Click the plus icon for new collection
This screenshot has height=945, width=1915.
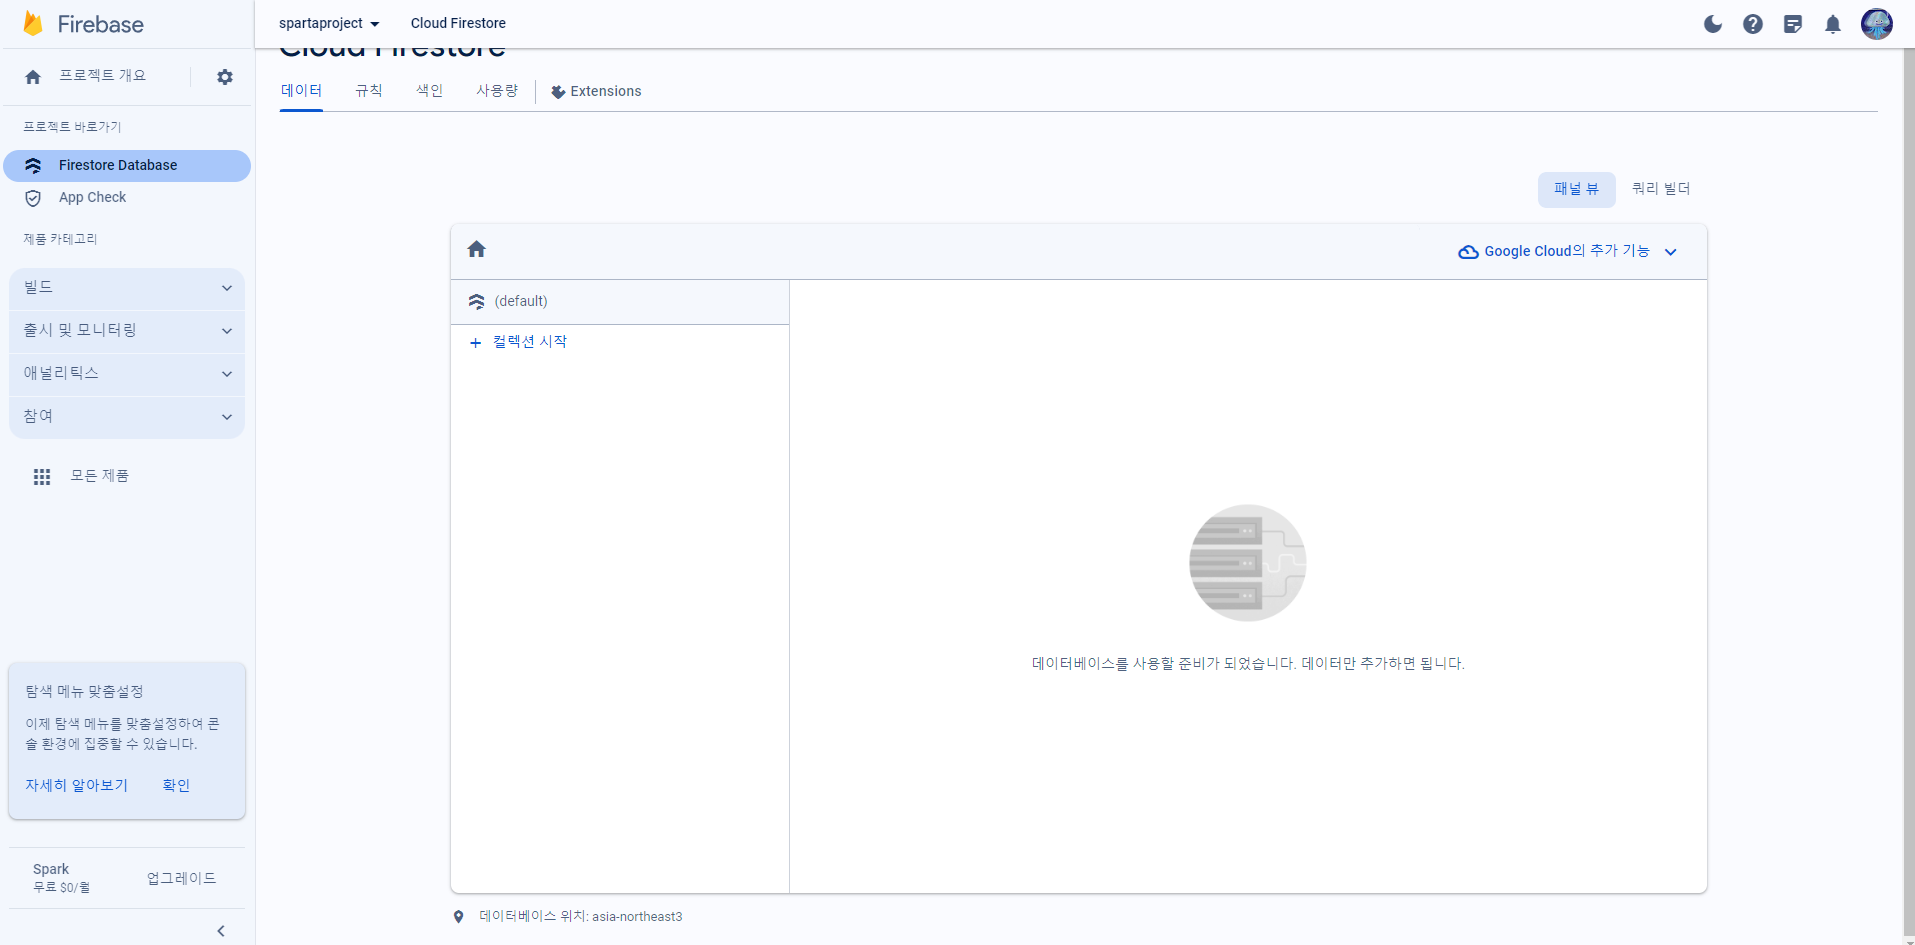click(x=476, y=343)
